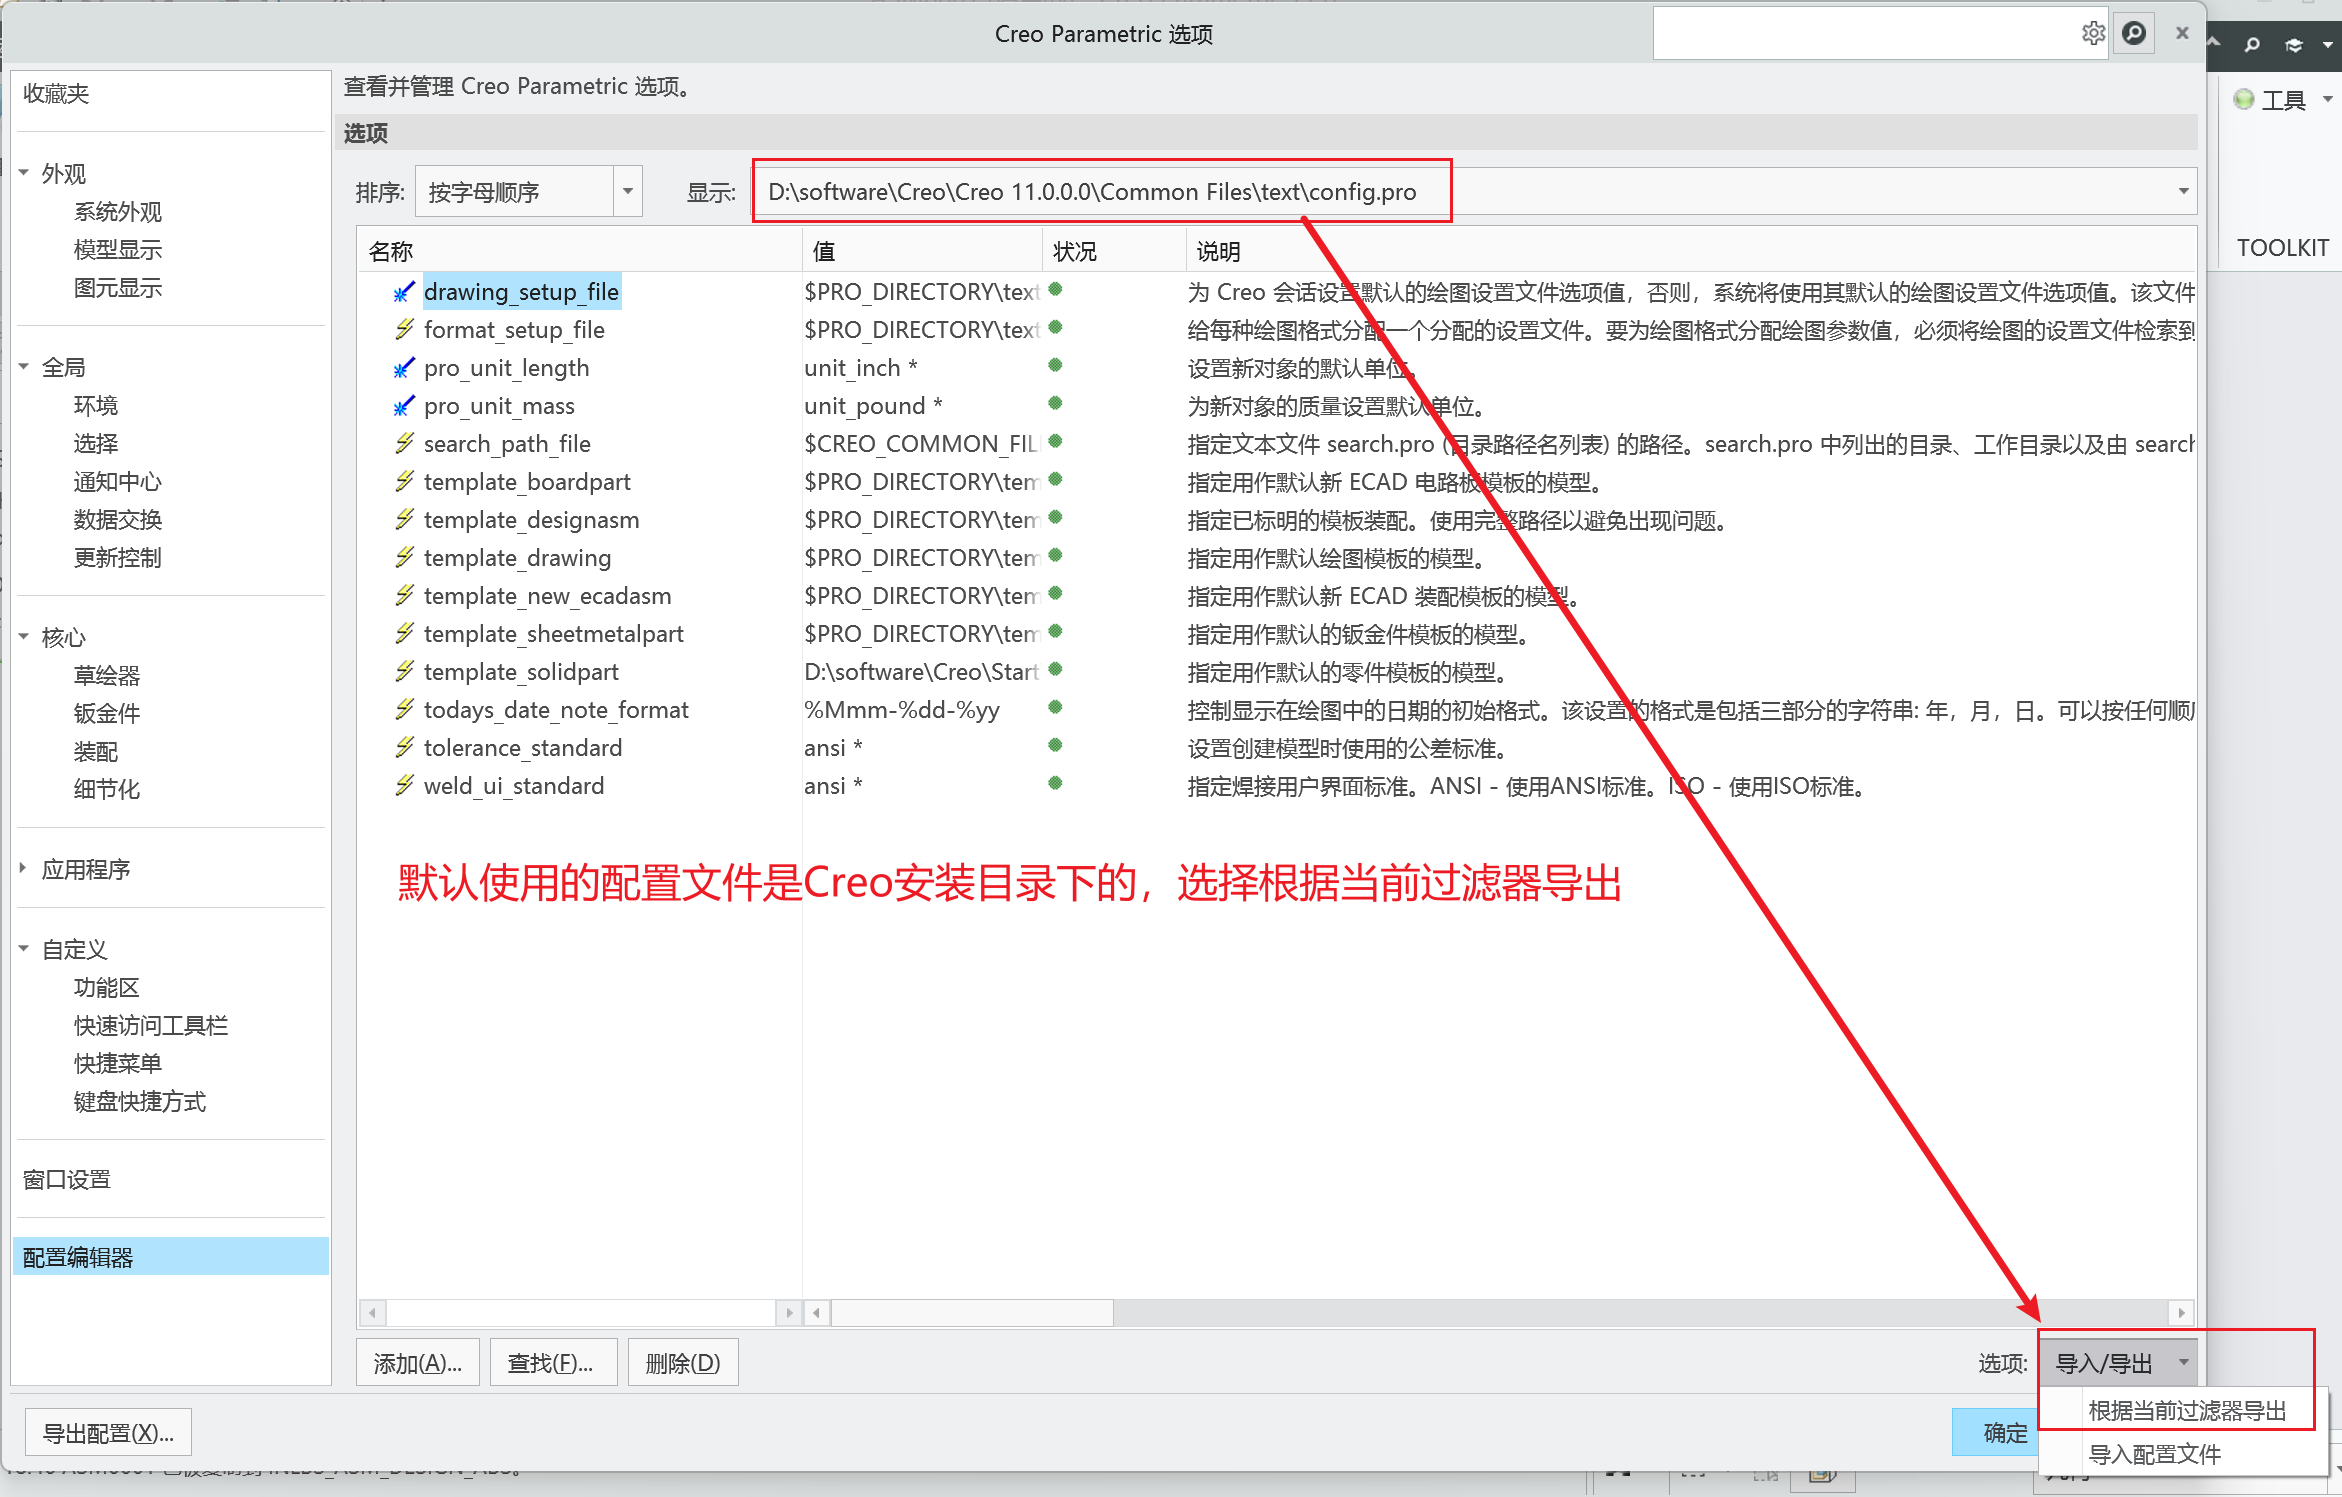Collapse the 外观 category

point(24,173)
